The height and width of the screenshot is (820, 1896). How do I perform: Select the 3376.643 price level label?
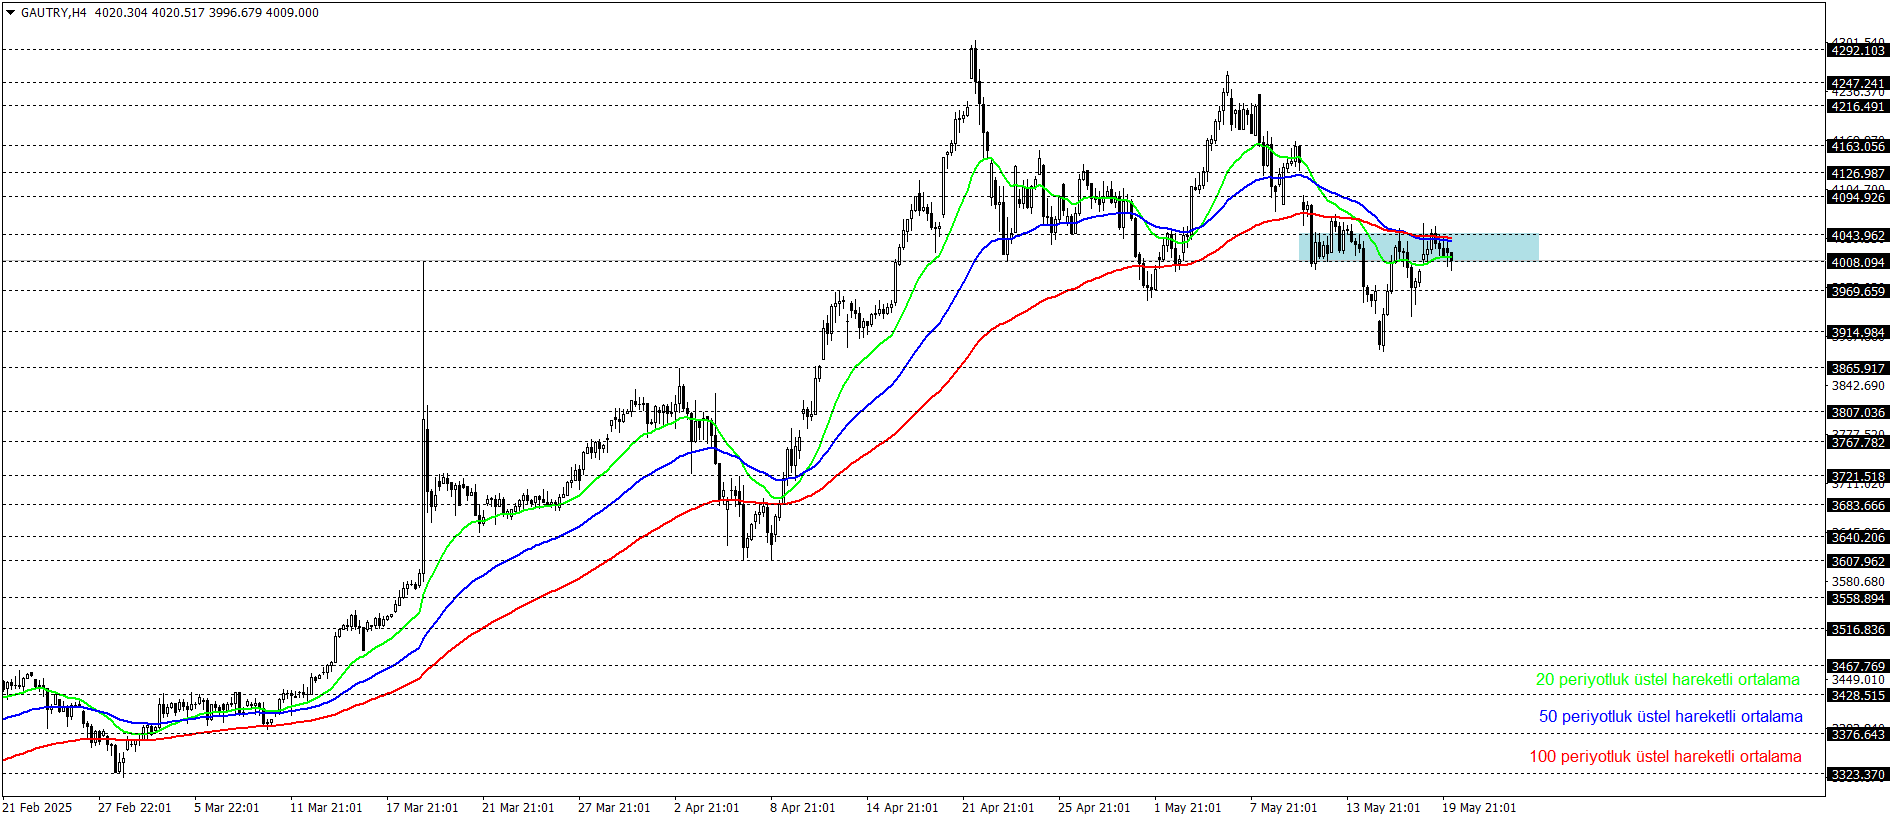[x=1858, y=735]
